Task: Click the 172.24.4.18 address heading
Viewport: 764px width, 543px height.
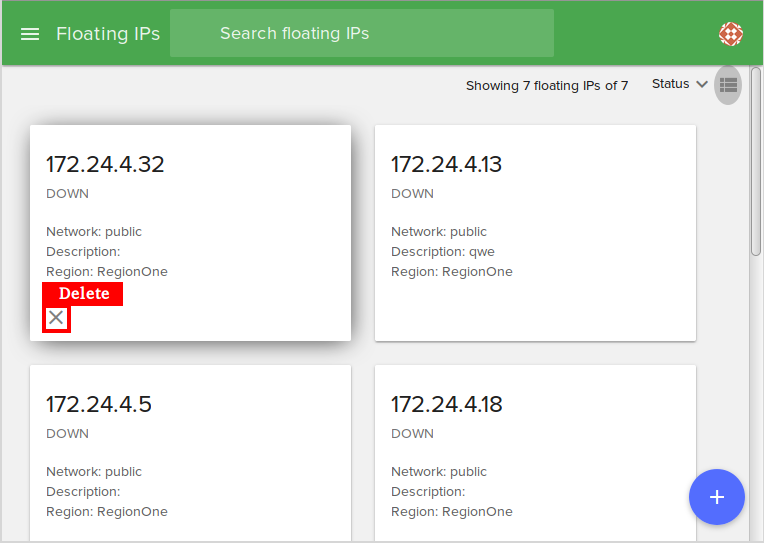Action: click(x=446, y=405)
